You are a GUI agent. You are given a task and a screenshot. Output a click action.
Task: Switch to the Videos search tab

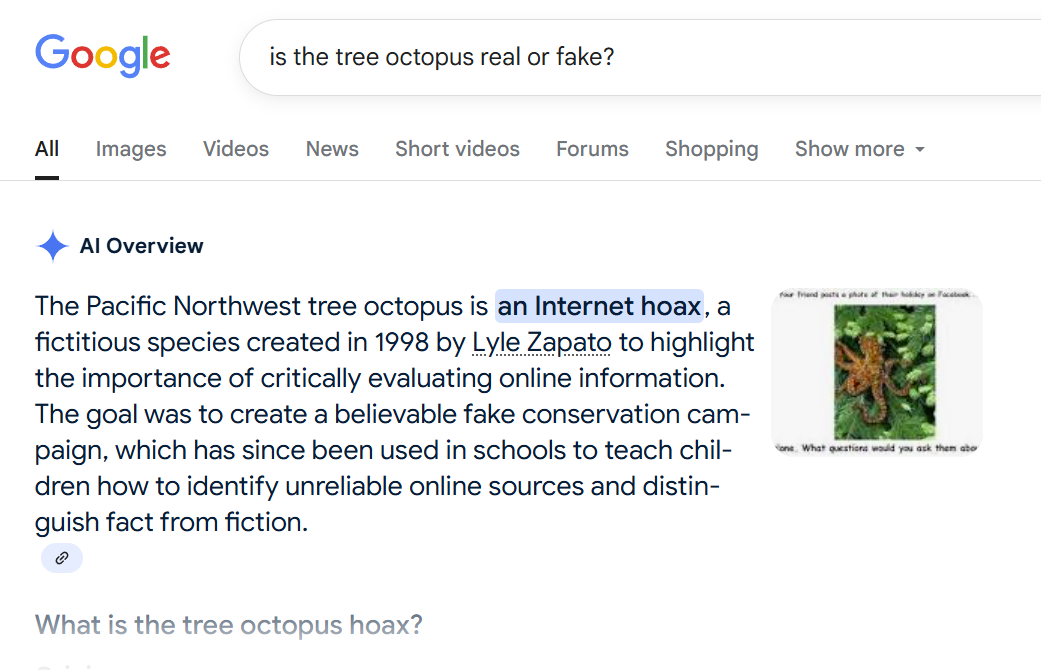235,148
